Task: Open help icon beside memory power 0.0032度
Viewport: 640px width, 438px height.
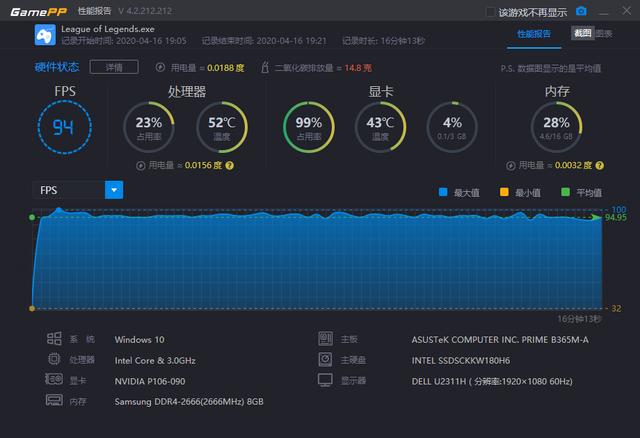Action: (x=599, y=165)
